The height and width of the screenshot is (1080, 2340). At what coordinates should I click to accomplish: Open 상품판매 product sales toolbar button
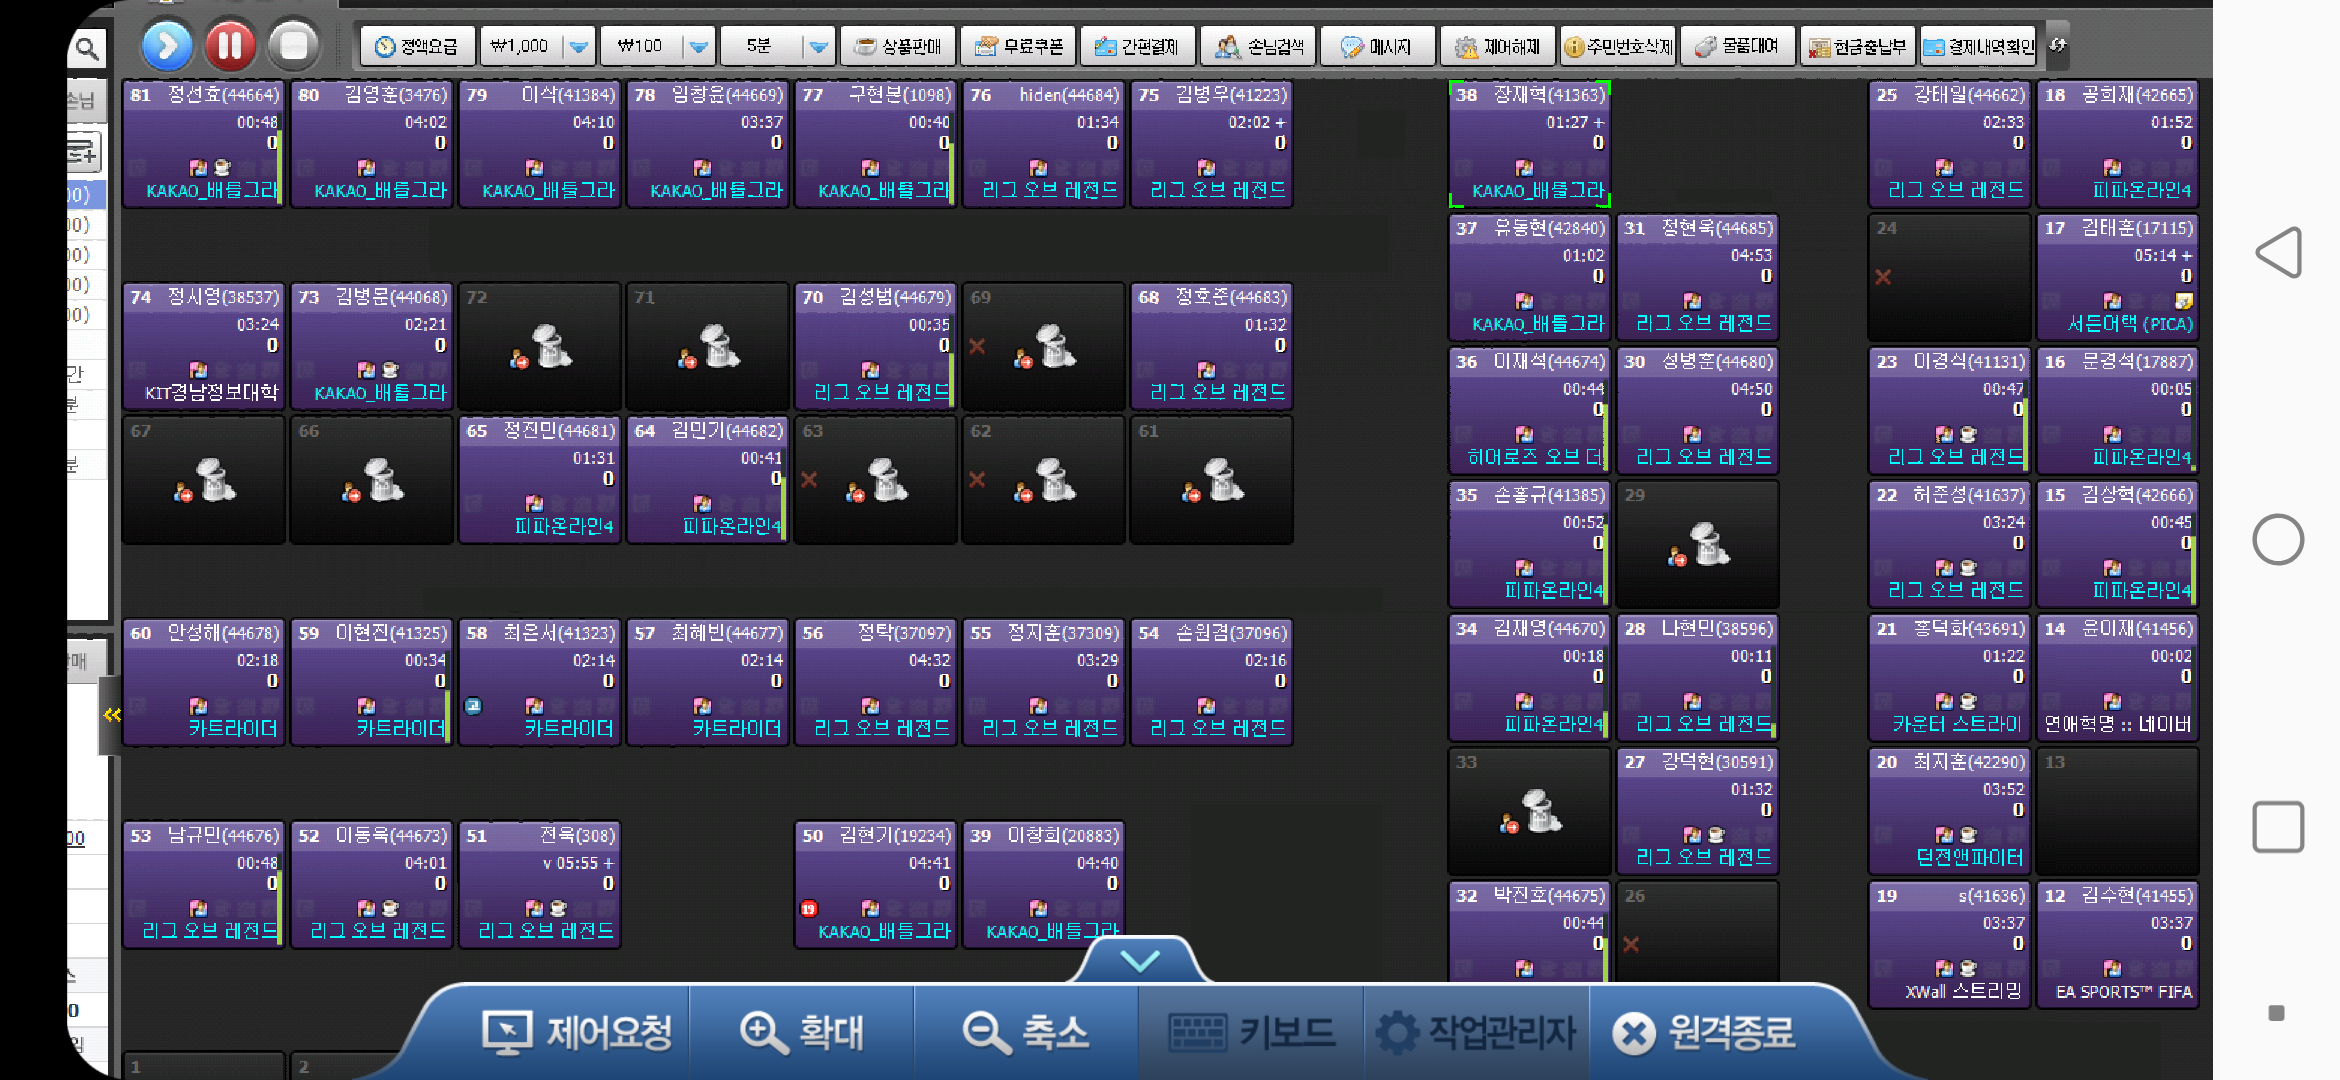pos(898,46)
